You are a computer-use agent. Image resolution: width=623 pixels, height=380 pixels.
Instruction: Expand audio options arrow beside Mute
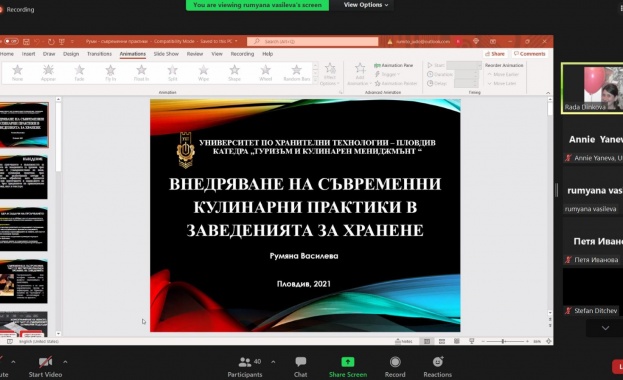(x=13, y=362)
